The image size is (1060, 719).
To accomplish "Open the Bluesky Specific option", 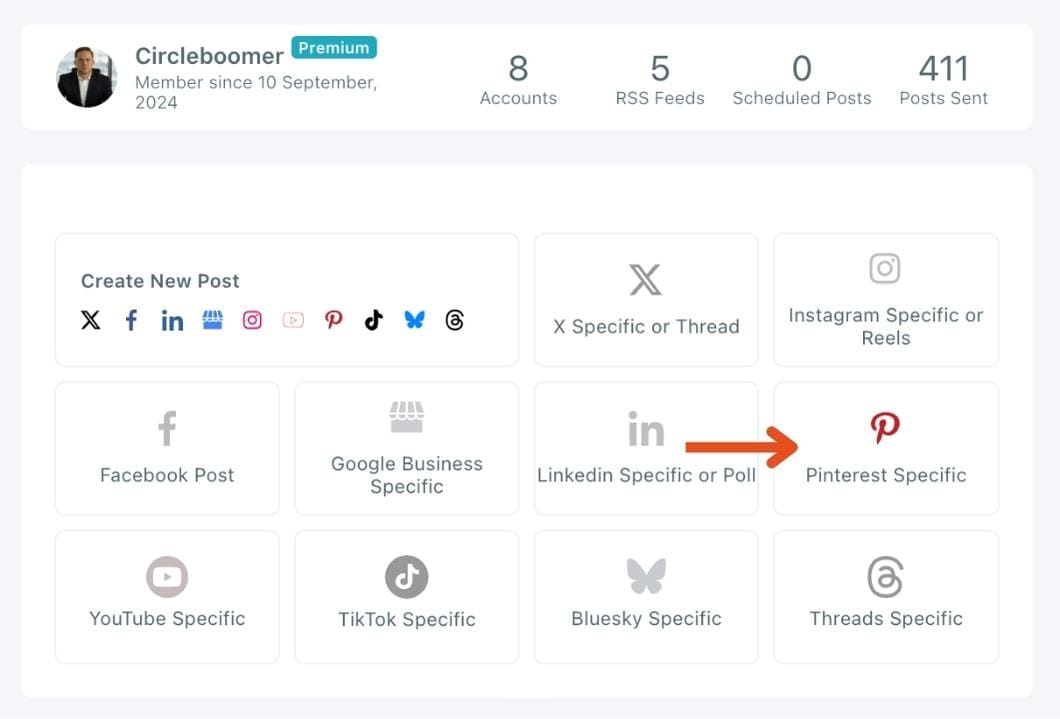I will point(646,597).
